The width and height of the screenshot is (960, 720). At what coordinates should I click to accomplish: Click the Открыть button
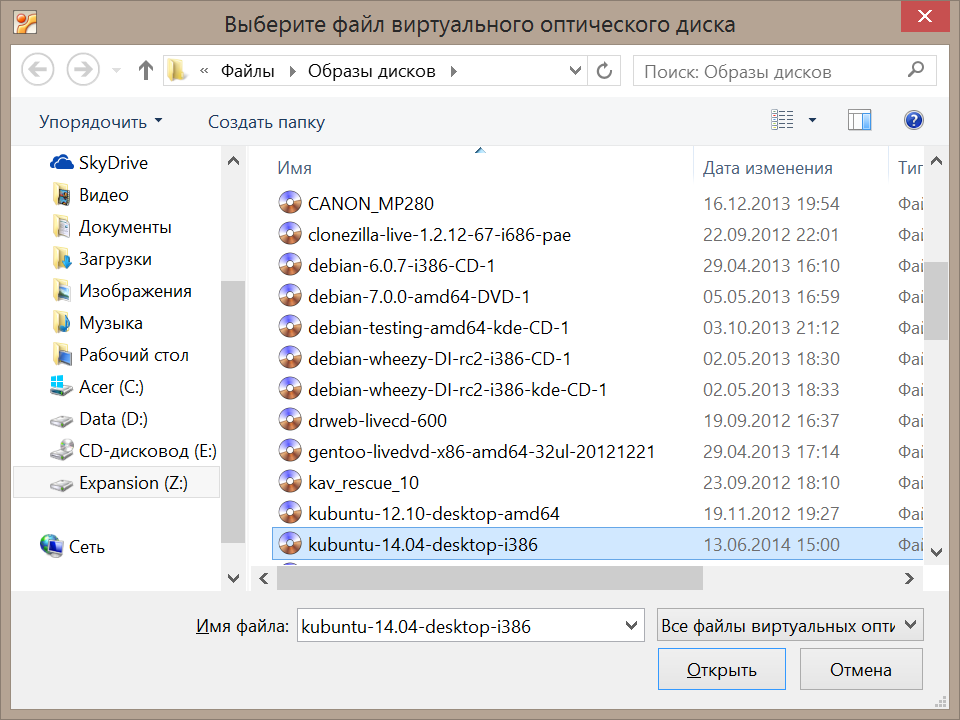[x=722, y=669]
